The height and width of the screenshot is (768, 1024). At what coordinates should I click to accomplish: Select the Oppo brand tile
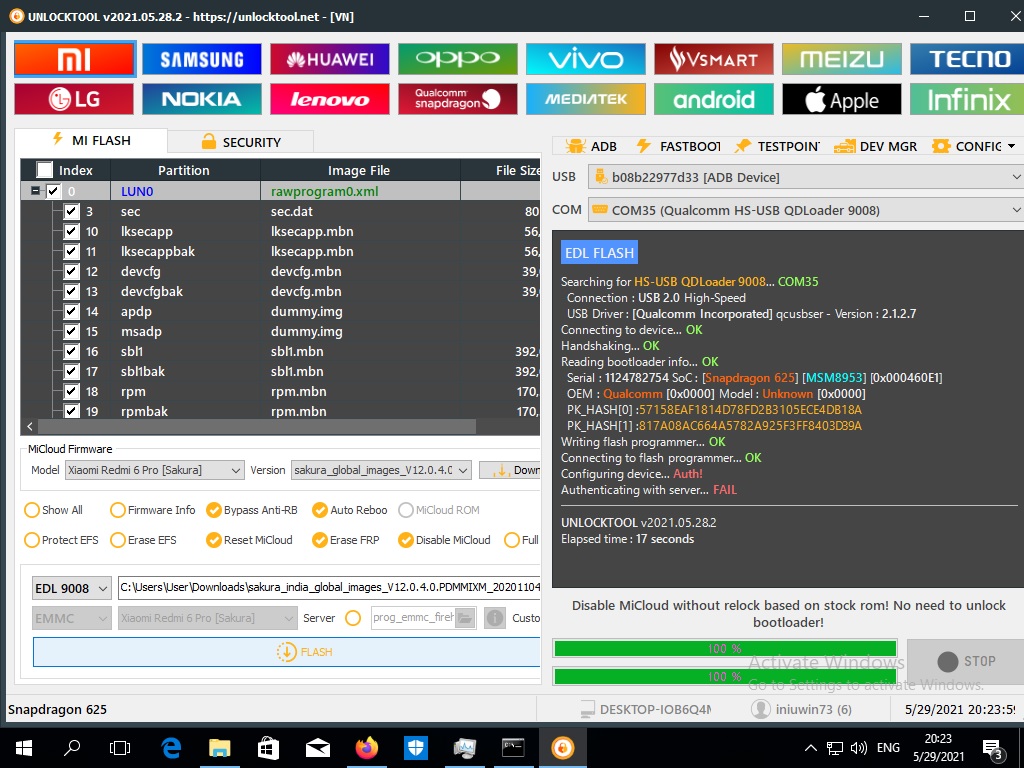[x=458, y=59]
